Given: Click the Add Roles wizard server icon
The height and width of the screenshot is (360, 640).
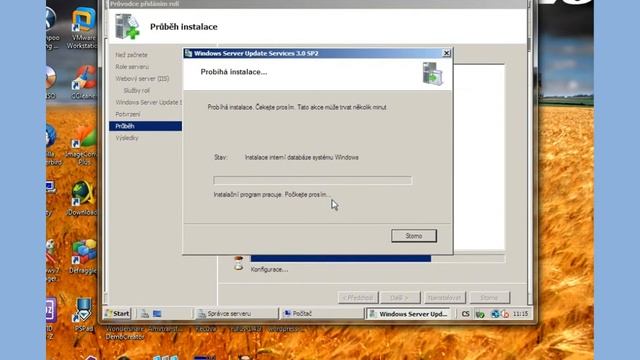Looking at the screenshot, I should pos(127,27).
